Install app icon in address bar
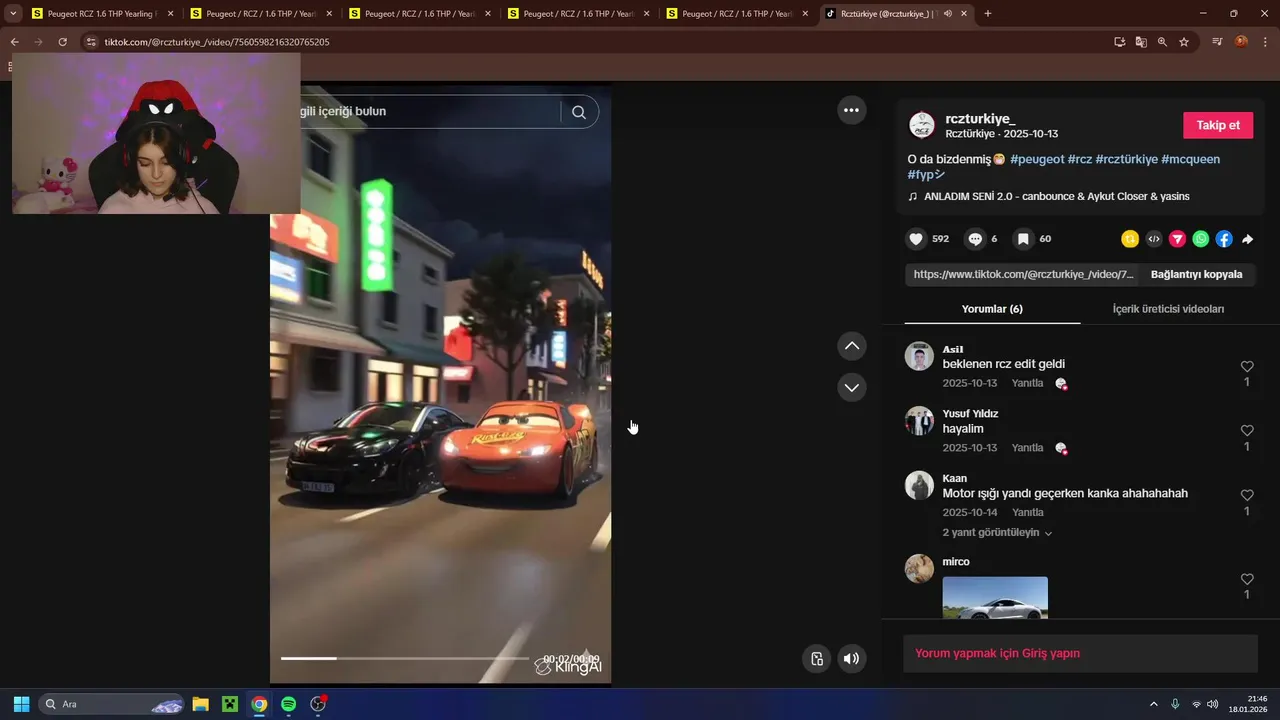The height and width of the screenshot is (720, 1280). pyautogui.click(x=1119, y=42)
